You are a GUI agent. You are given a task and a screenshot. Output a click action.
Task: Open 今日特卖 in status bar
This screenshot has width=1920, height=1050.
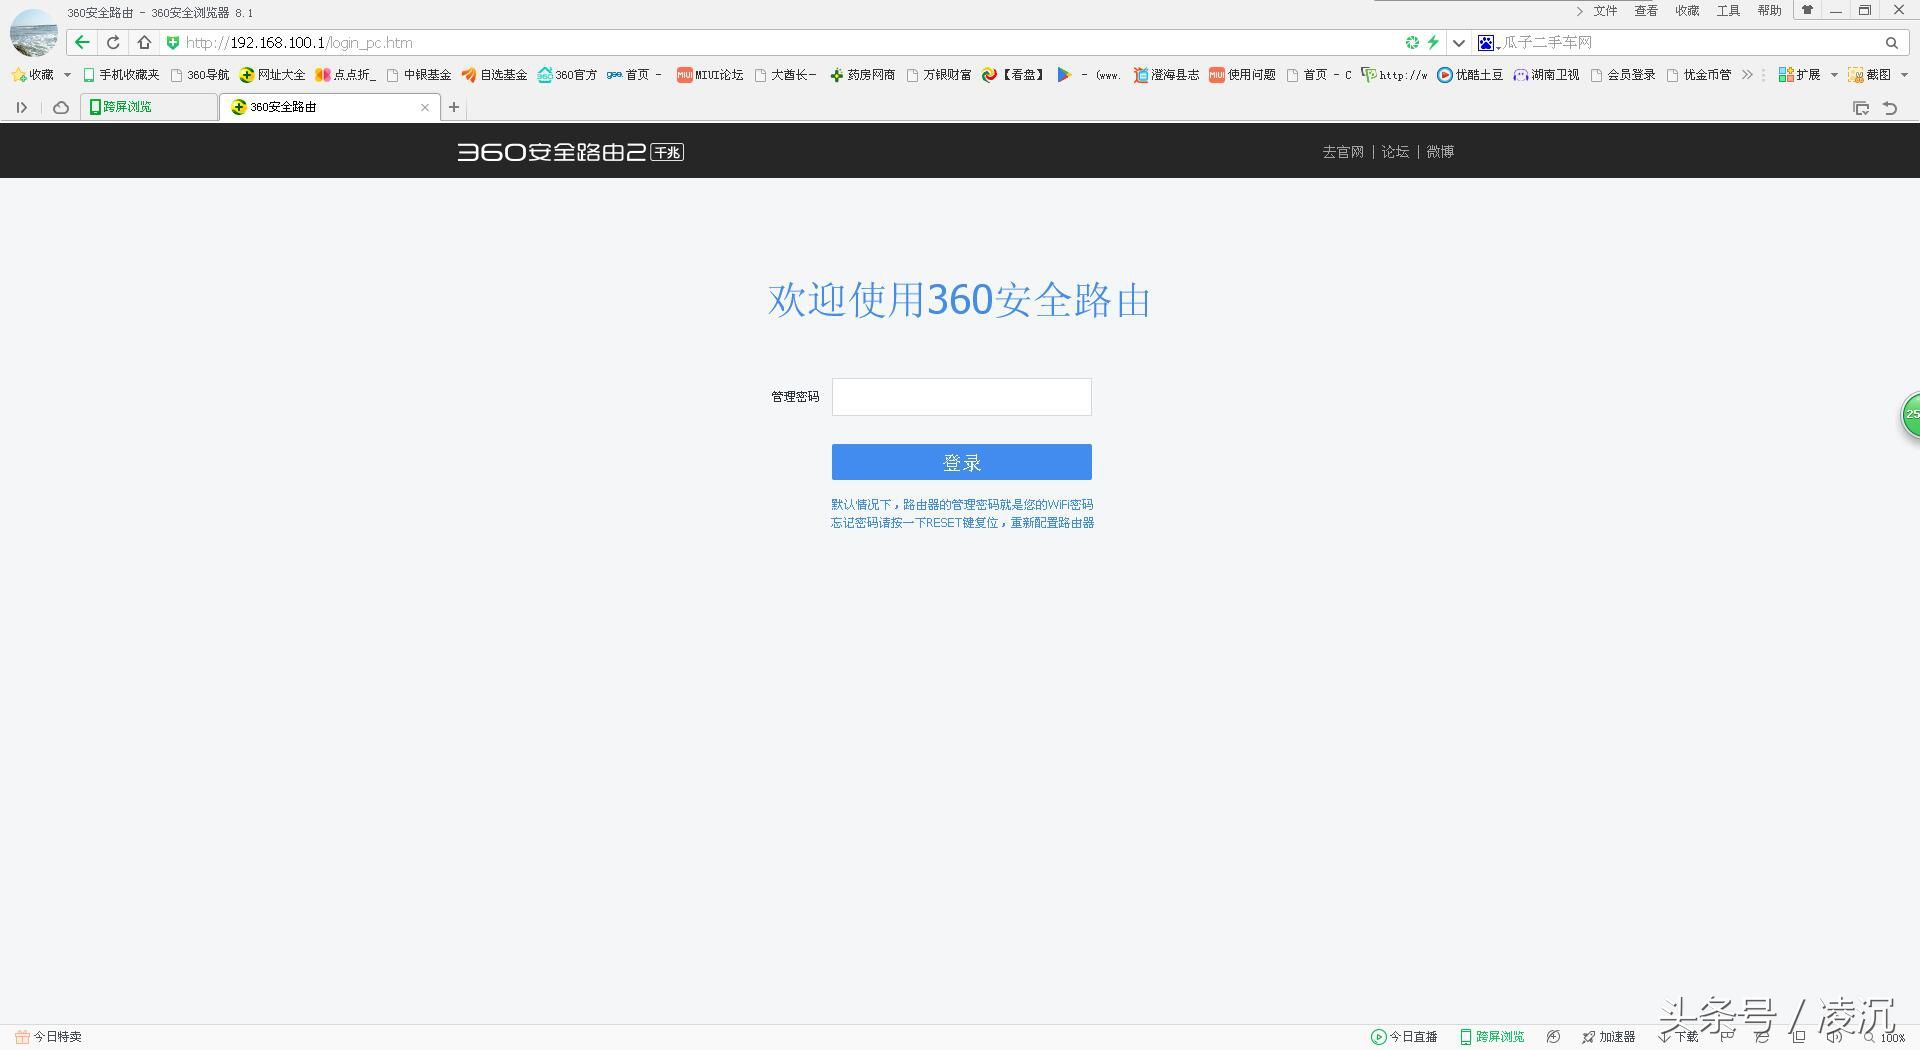click(x=48, y=1037)
